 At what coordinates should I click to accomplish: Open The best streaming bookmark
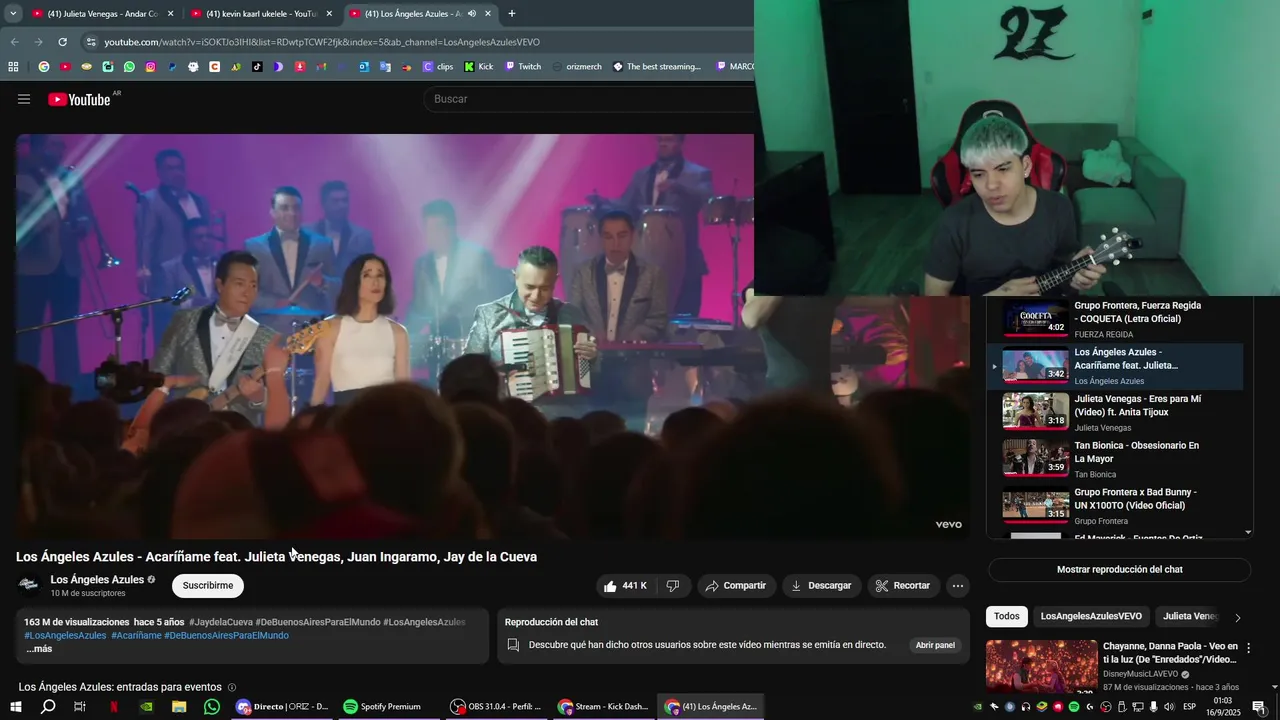[x=657, y=67]
